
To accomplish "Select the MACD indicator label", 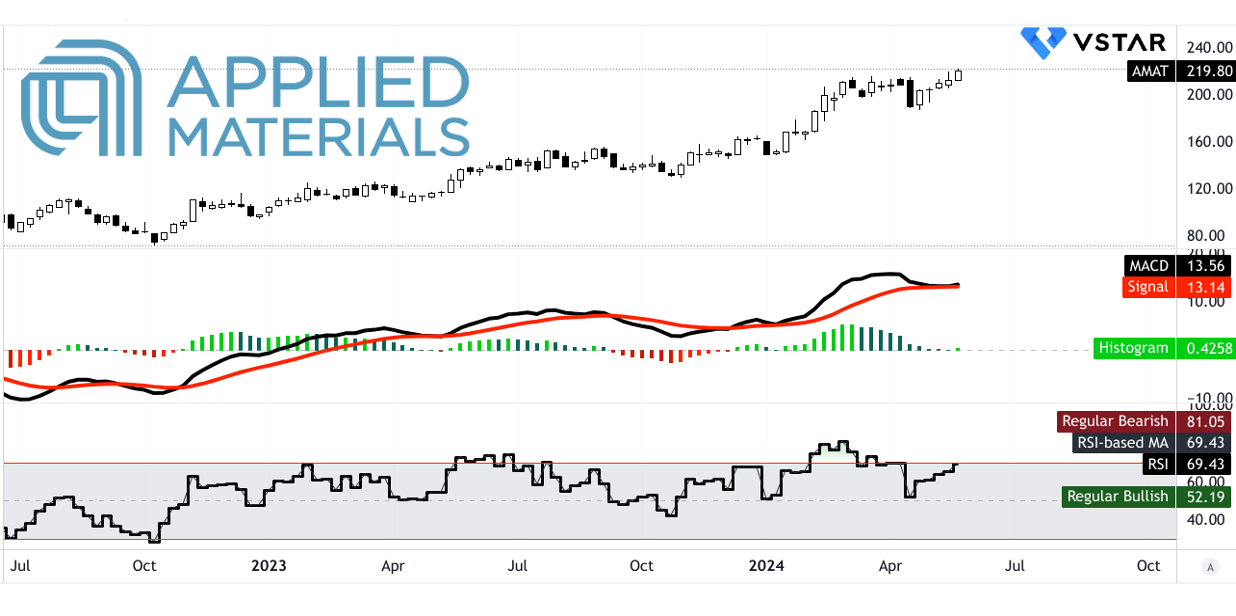I will [x=1148, y=265].
